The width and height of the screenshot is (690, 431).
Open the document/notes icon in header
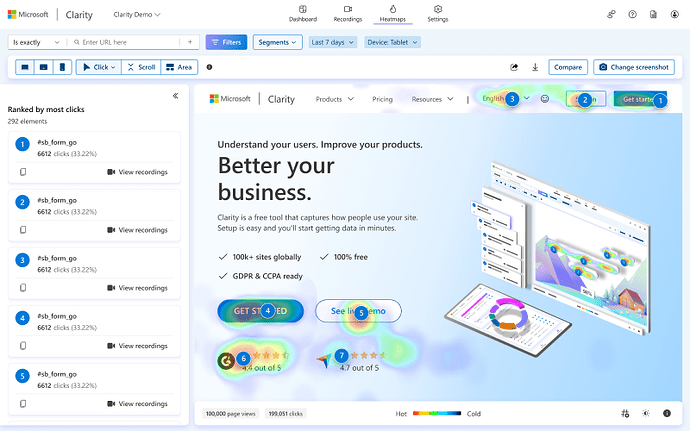point(653,15)
